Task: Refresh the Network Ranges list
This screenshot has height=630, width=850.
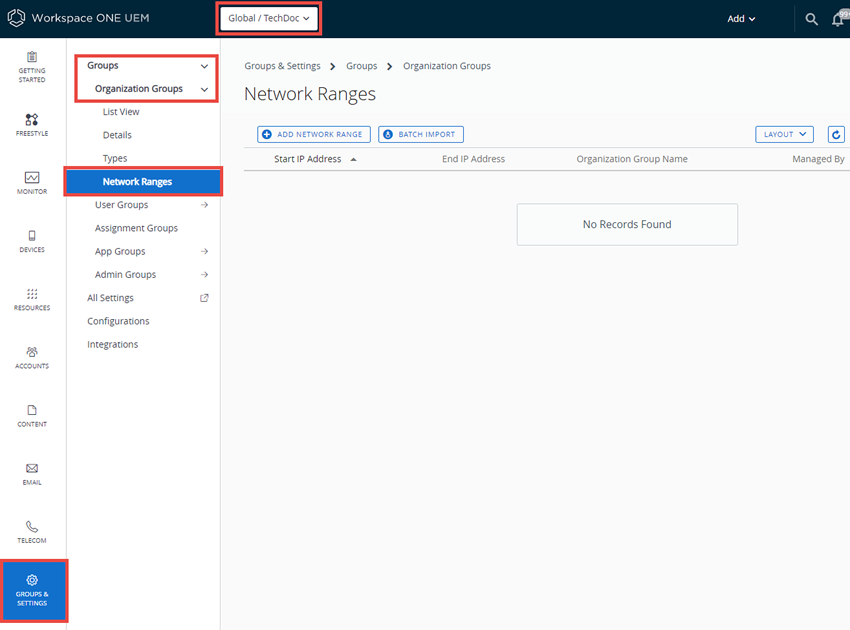Action: tap(836, 134)
